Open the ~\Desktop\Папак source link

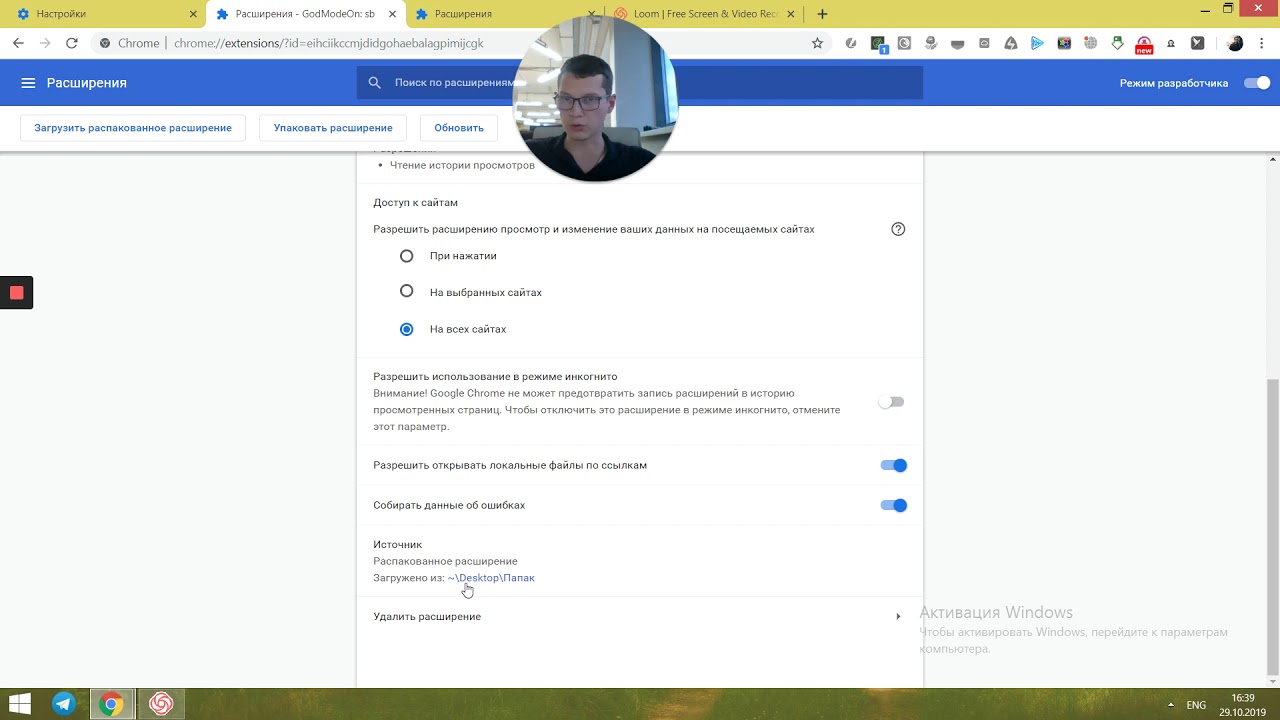[491, 578]
